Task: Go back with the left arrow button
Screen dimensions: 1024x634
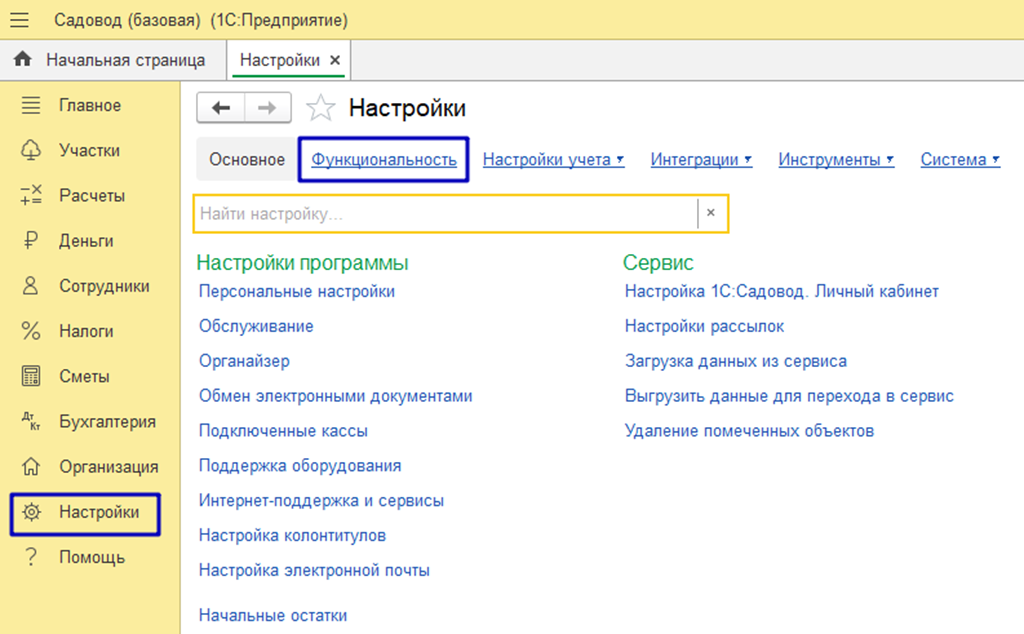Action: (221, 108)
